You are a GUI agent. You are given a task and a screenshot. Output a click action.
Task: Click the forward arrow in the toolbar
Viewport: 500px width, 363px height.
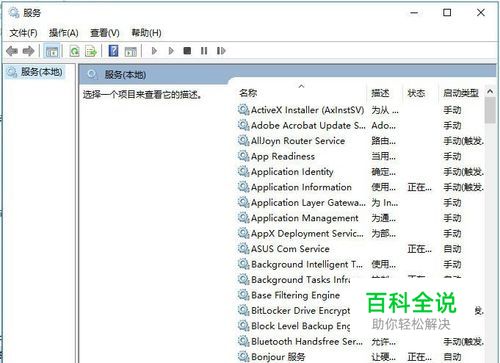[28, 51]
